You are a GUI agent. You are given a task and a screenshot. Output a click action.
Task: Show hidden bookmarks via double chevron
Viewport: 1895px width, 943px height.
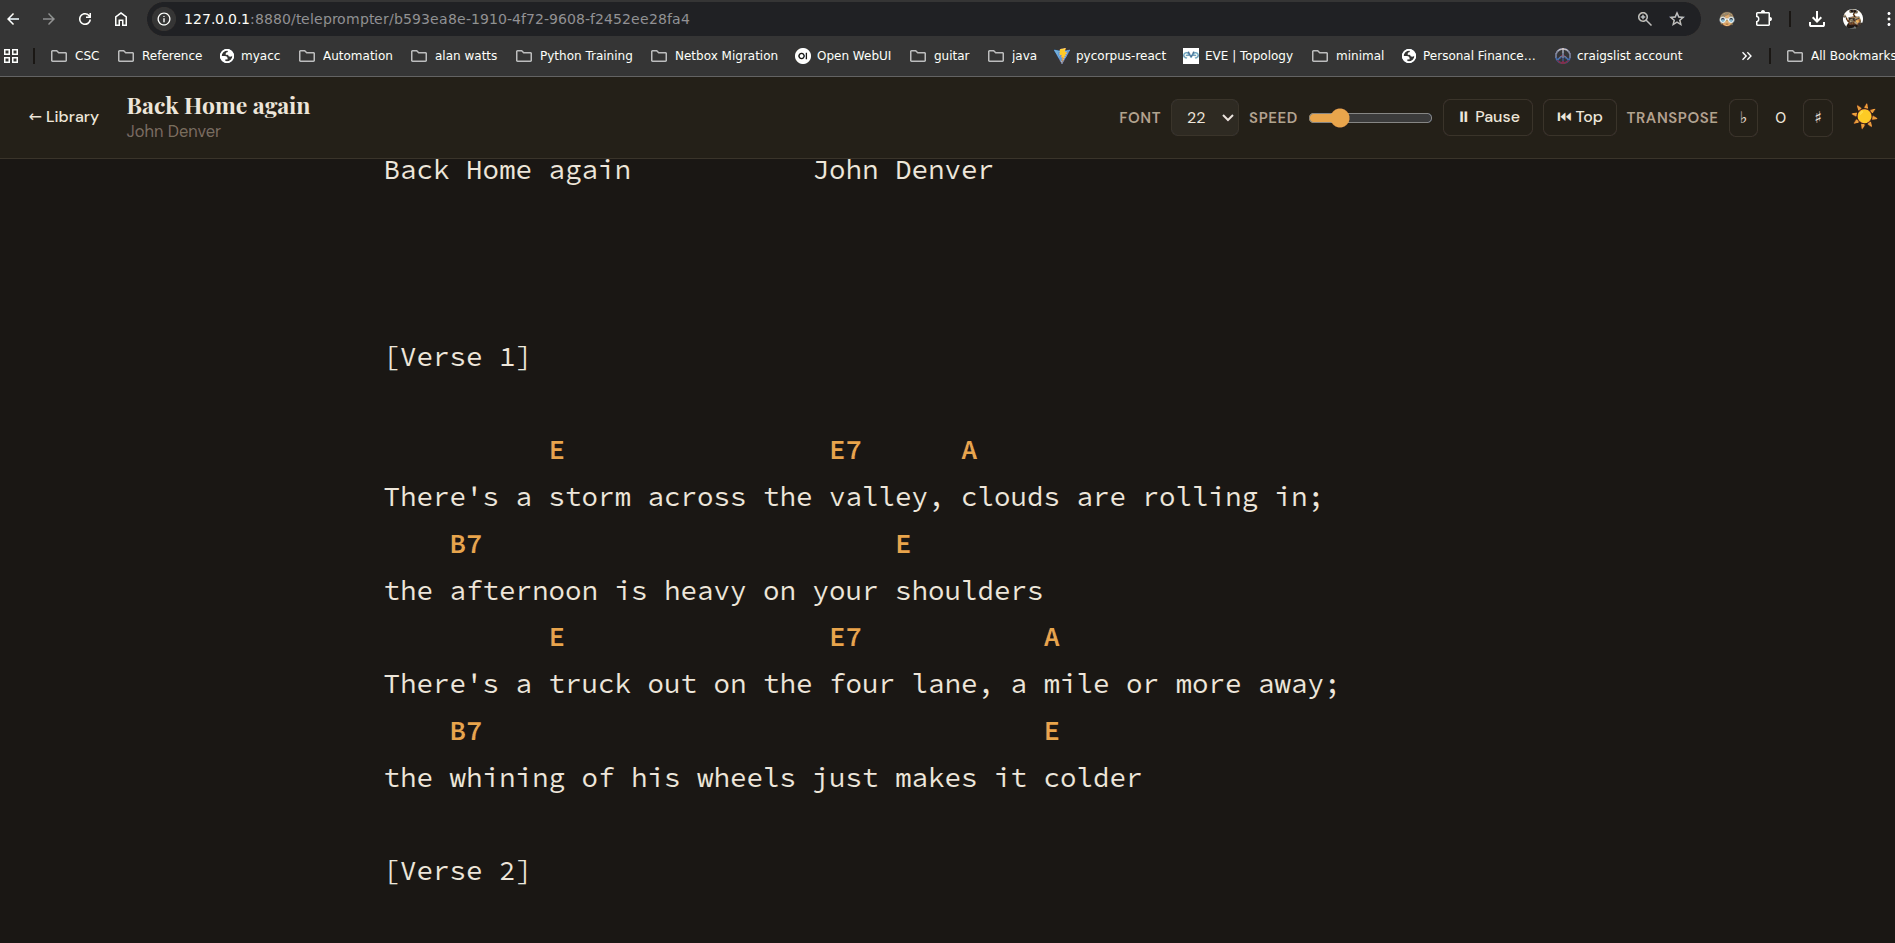point(1746,56)
